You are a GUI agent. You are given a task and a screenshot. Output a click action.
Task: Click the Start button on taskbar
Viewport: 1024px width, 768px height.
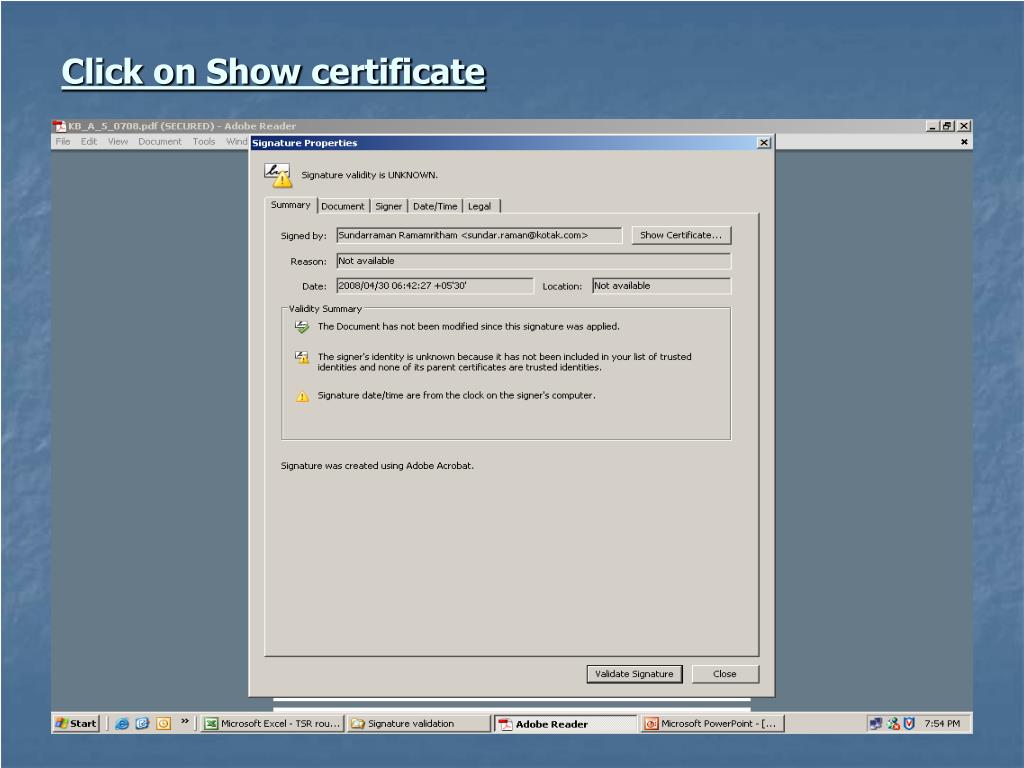tap(76, 724)
